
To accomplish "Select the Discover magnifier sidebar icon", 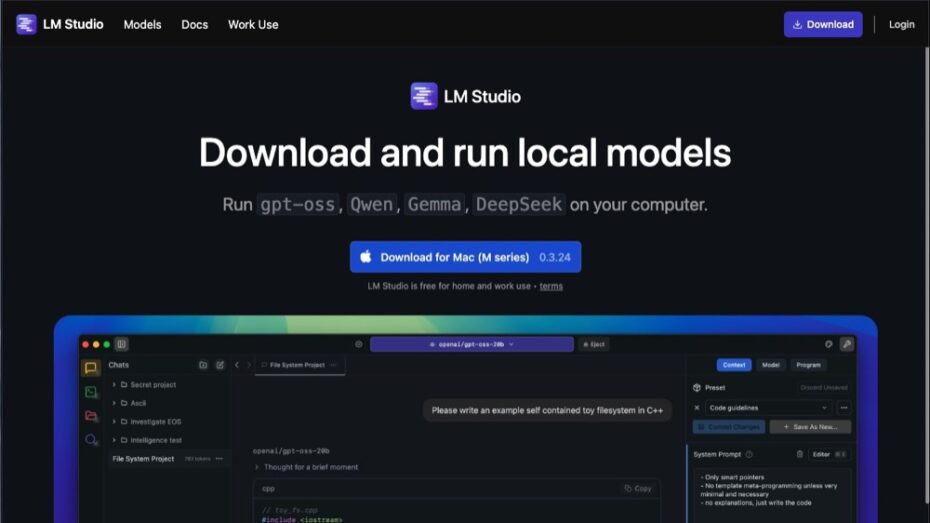I will click(91, 439).
